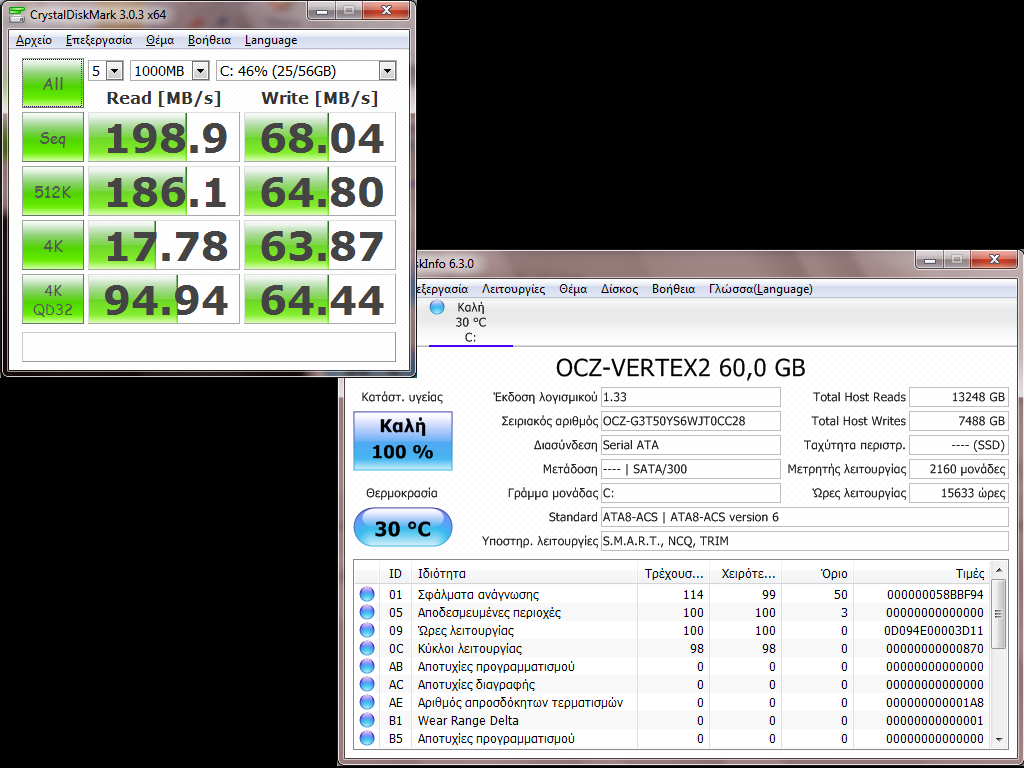The image size is (1024, 768).
Task: Open Θέμα menu in CrystalDiskMark
Action: [160, 40]
